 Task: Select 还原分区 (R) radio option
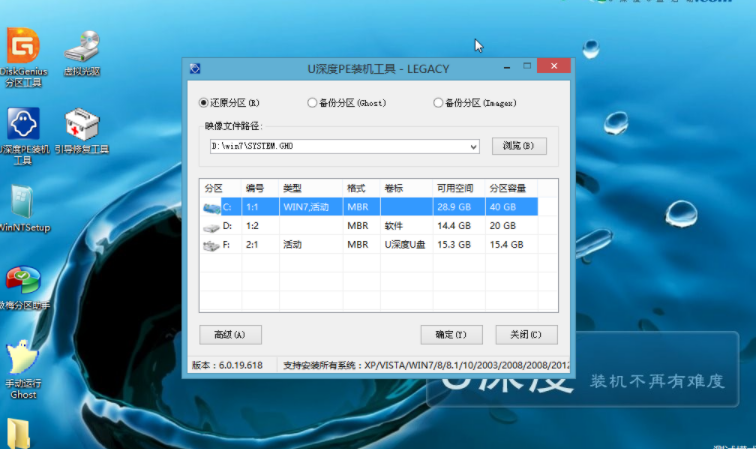[204, 102]
